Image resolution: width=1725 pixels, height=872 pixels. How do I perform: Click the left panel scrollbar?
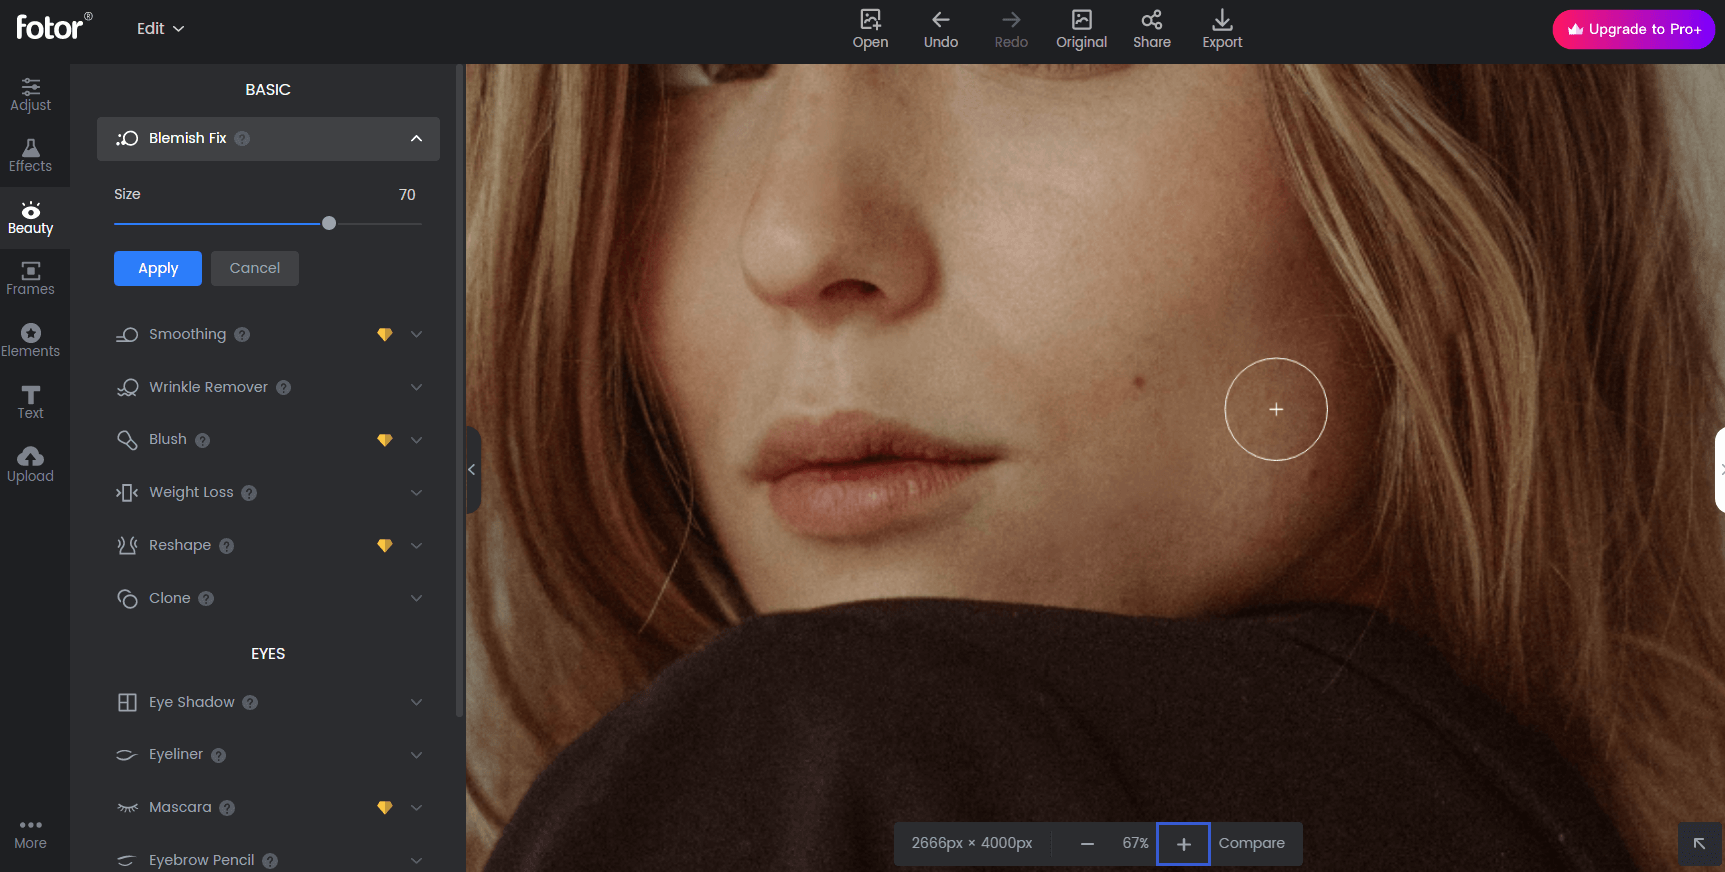(x=459, y=390)
